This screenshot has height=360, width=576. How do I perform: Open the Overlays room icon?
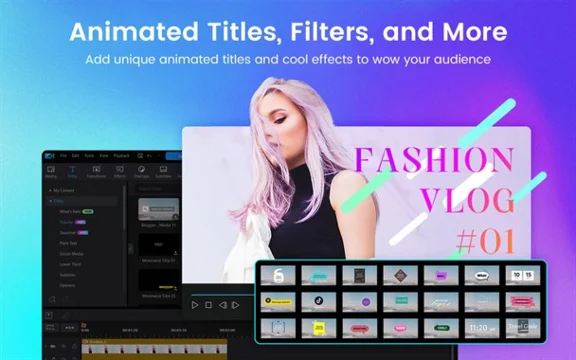tap(141, 172)
